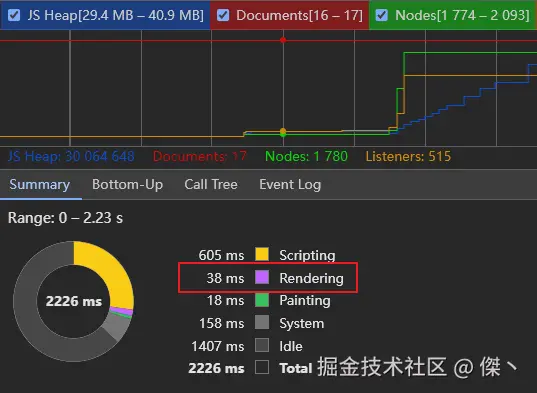The width and height of the screenshot is (537, 393).
Task: Click the gray System color swatch
Action: pyautogui.click(x=262, y=322)
